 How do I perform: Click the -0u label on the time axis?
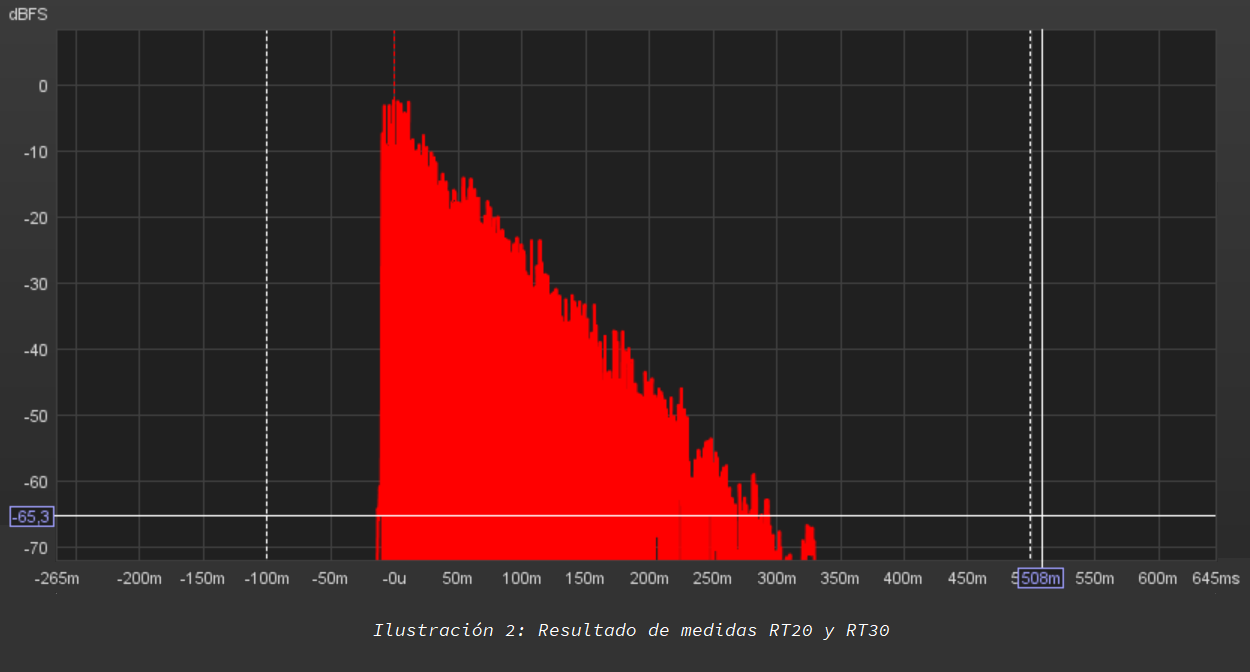[x=394, y=579]
